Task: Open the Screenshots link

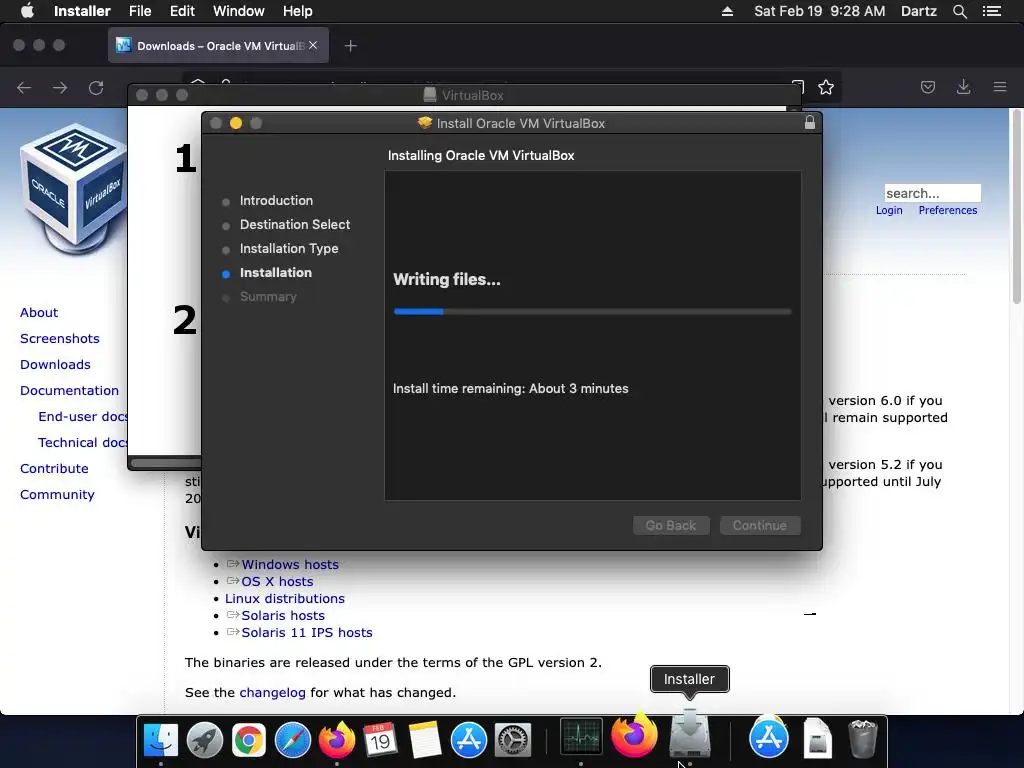Action: [x=59, y=338]
